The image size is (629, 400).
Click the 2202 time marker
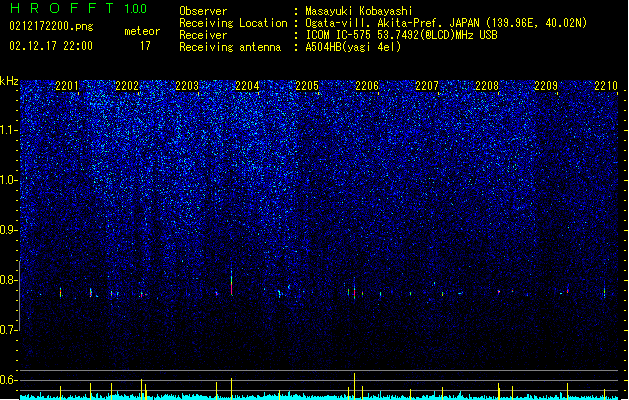[127, 86]
